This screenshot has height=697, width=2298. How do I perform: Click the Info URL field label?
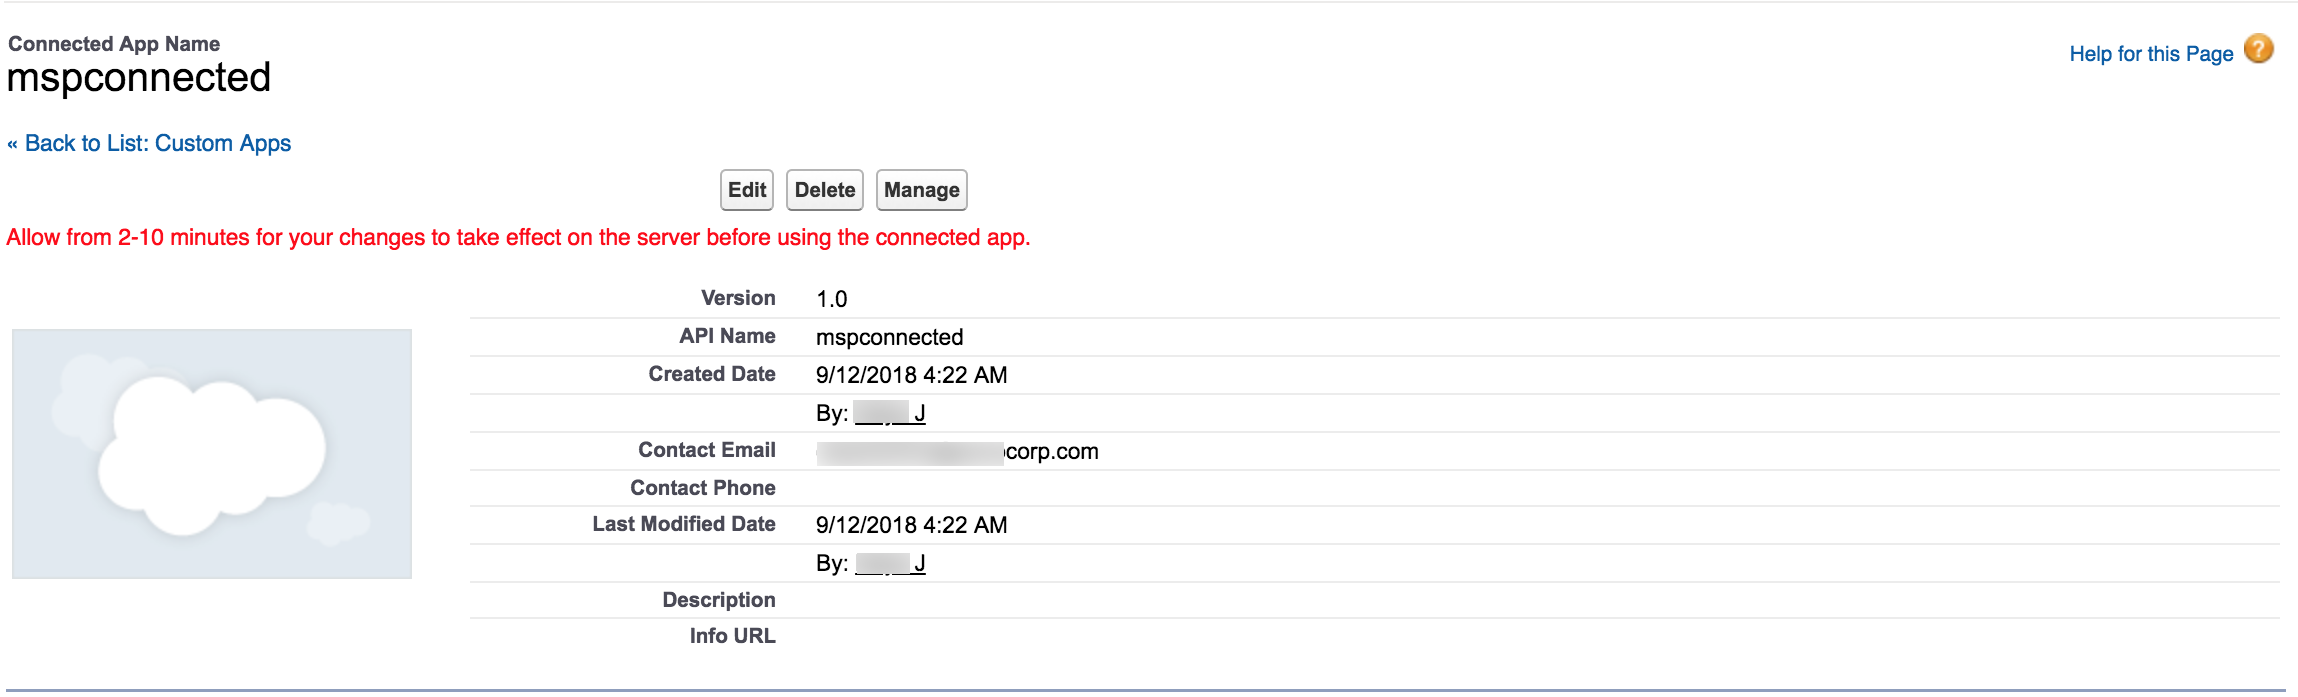coord(732,636)
